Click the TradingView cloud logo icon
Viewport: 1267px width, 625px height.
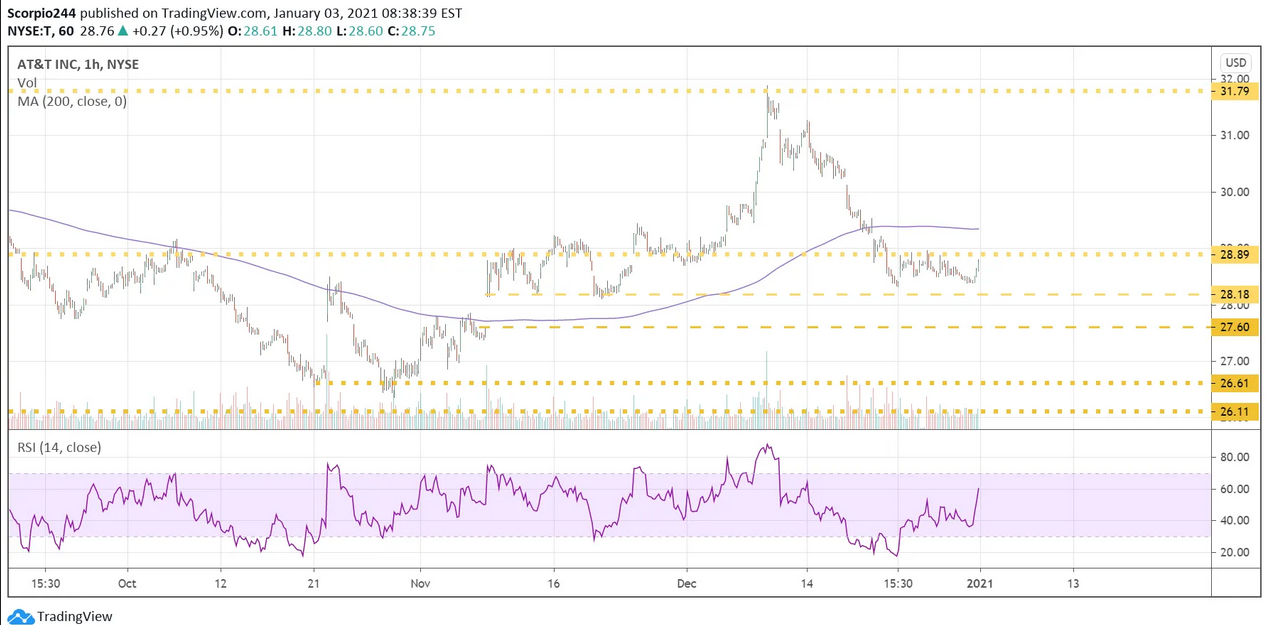[20, 616]
